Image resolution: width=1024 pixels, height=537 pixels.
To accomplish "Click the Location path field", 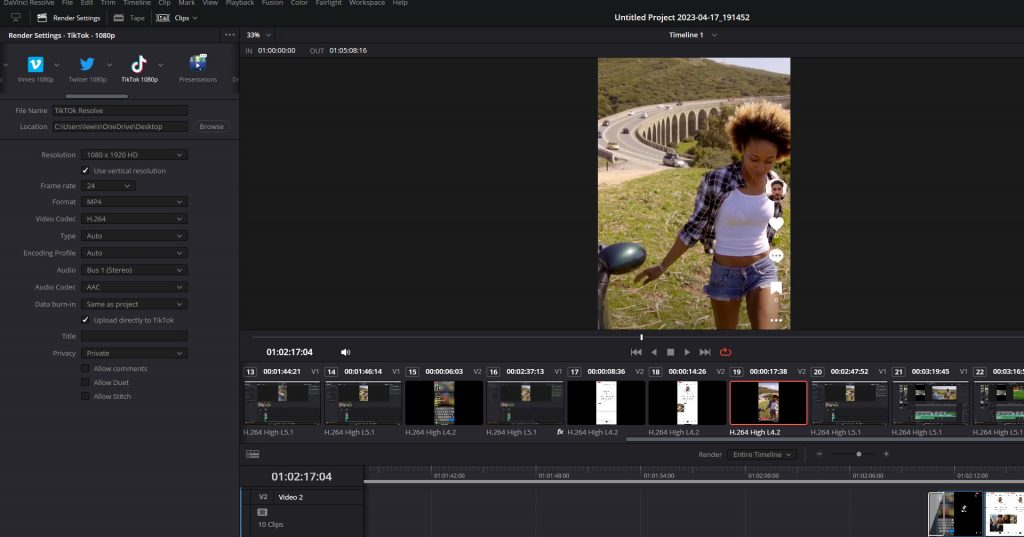I will coord(120,127).
